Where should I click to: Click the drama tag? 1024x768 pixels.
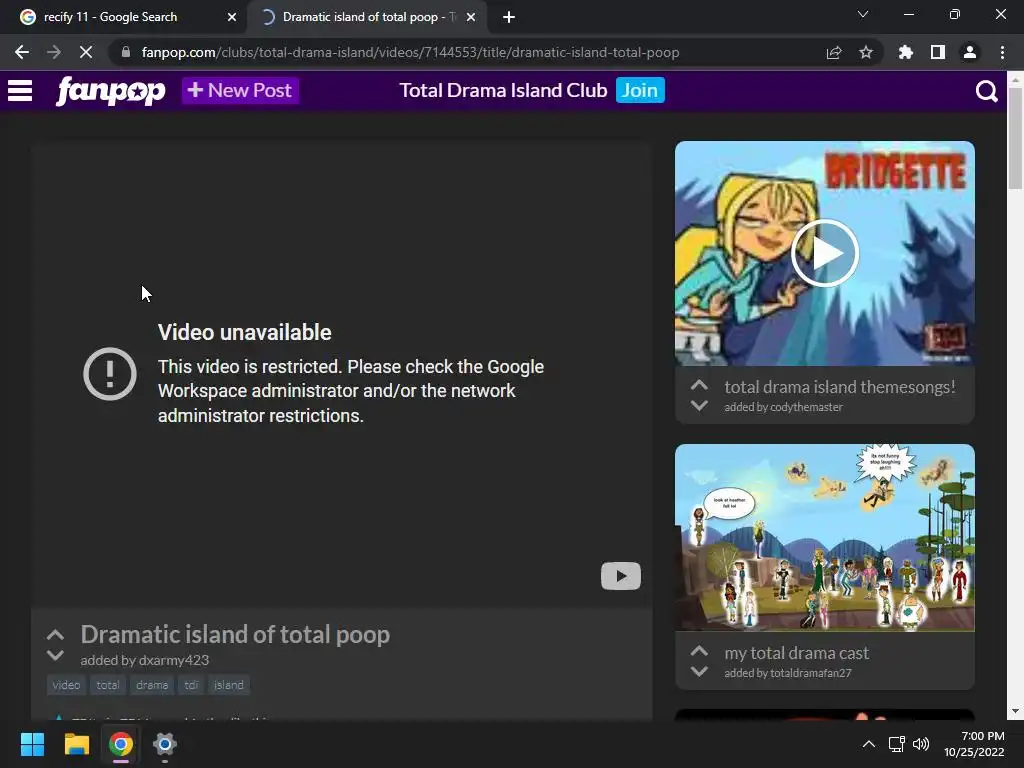click(x=152, y=685)
